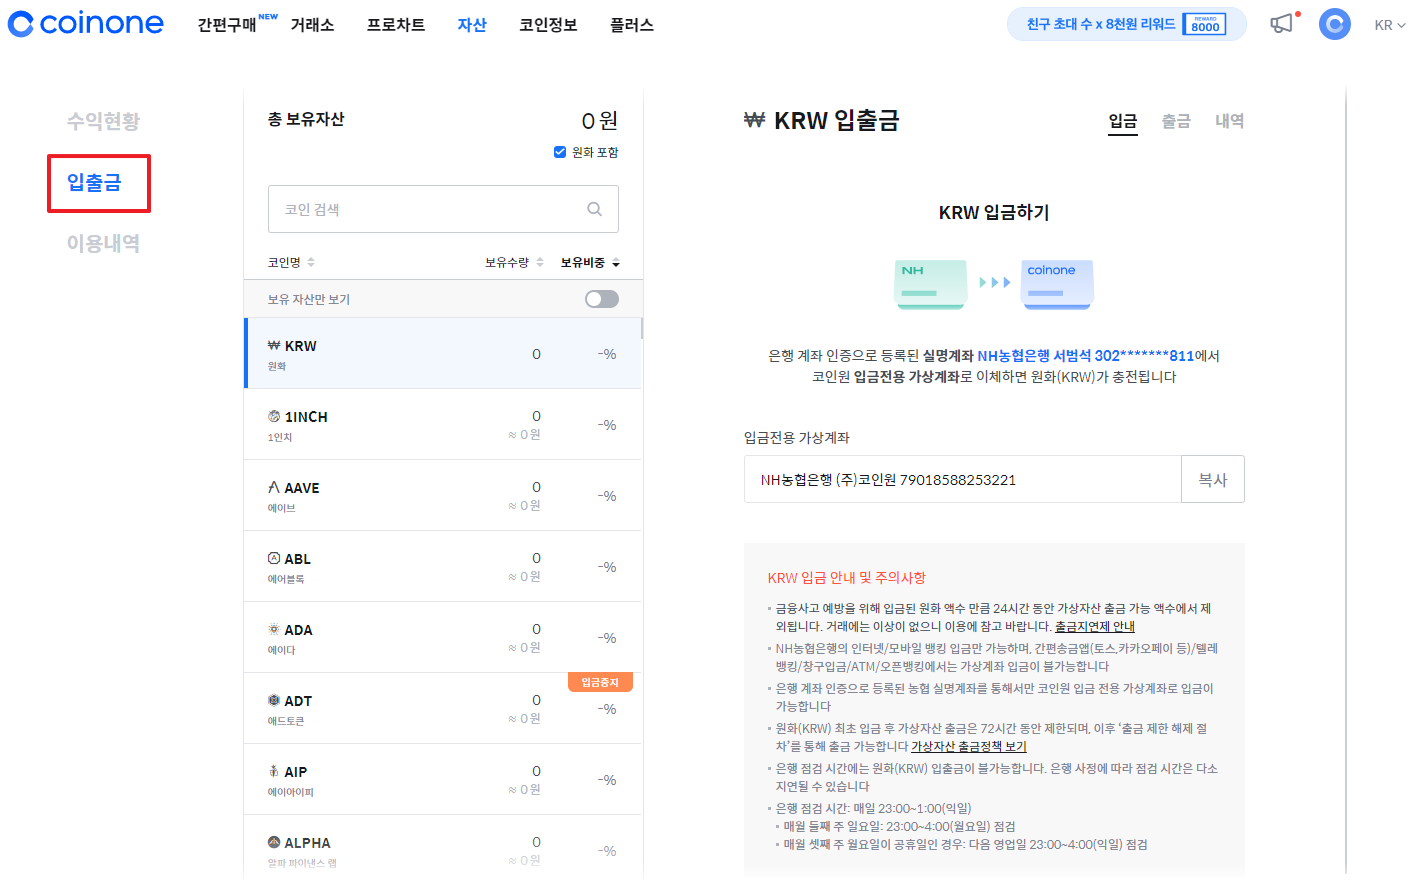Select 수익현황 in the sidebar

[103, 121]
